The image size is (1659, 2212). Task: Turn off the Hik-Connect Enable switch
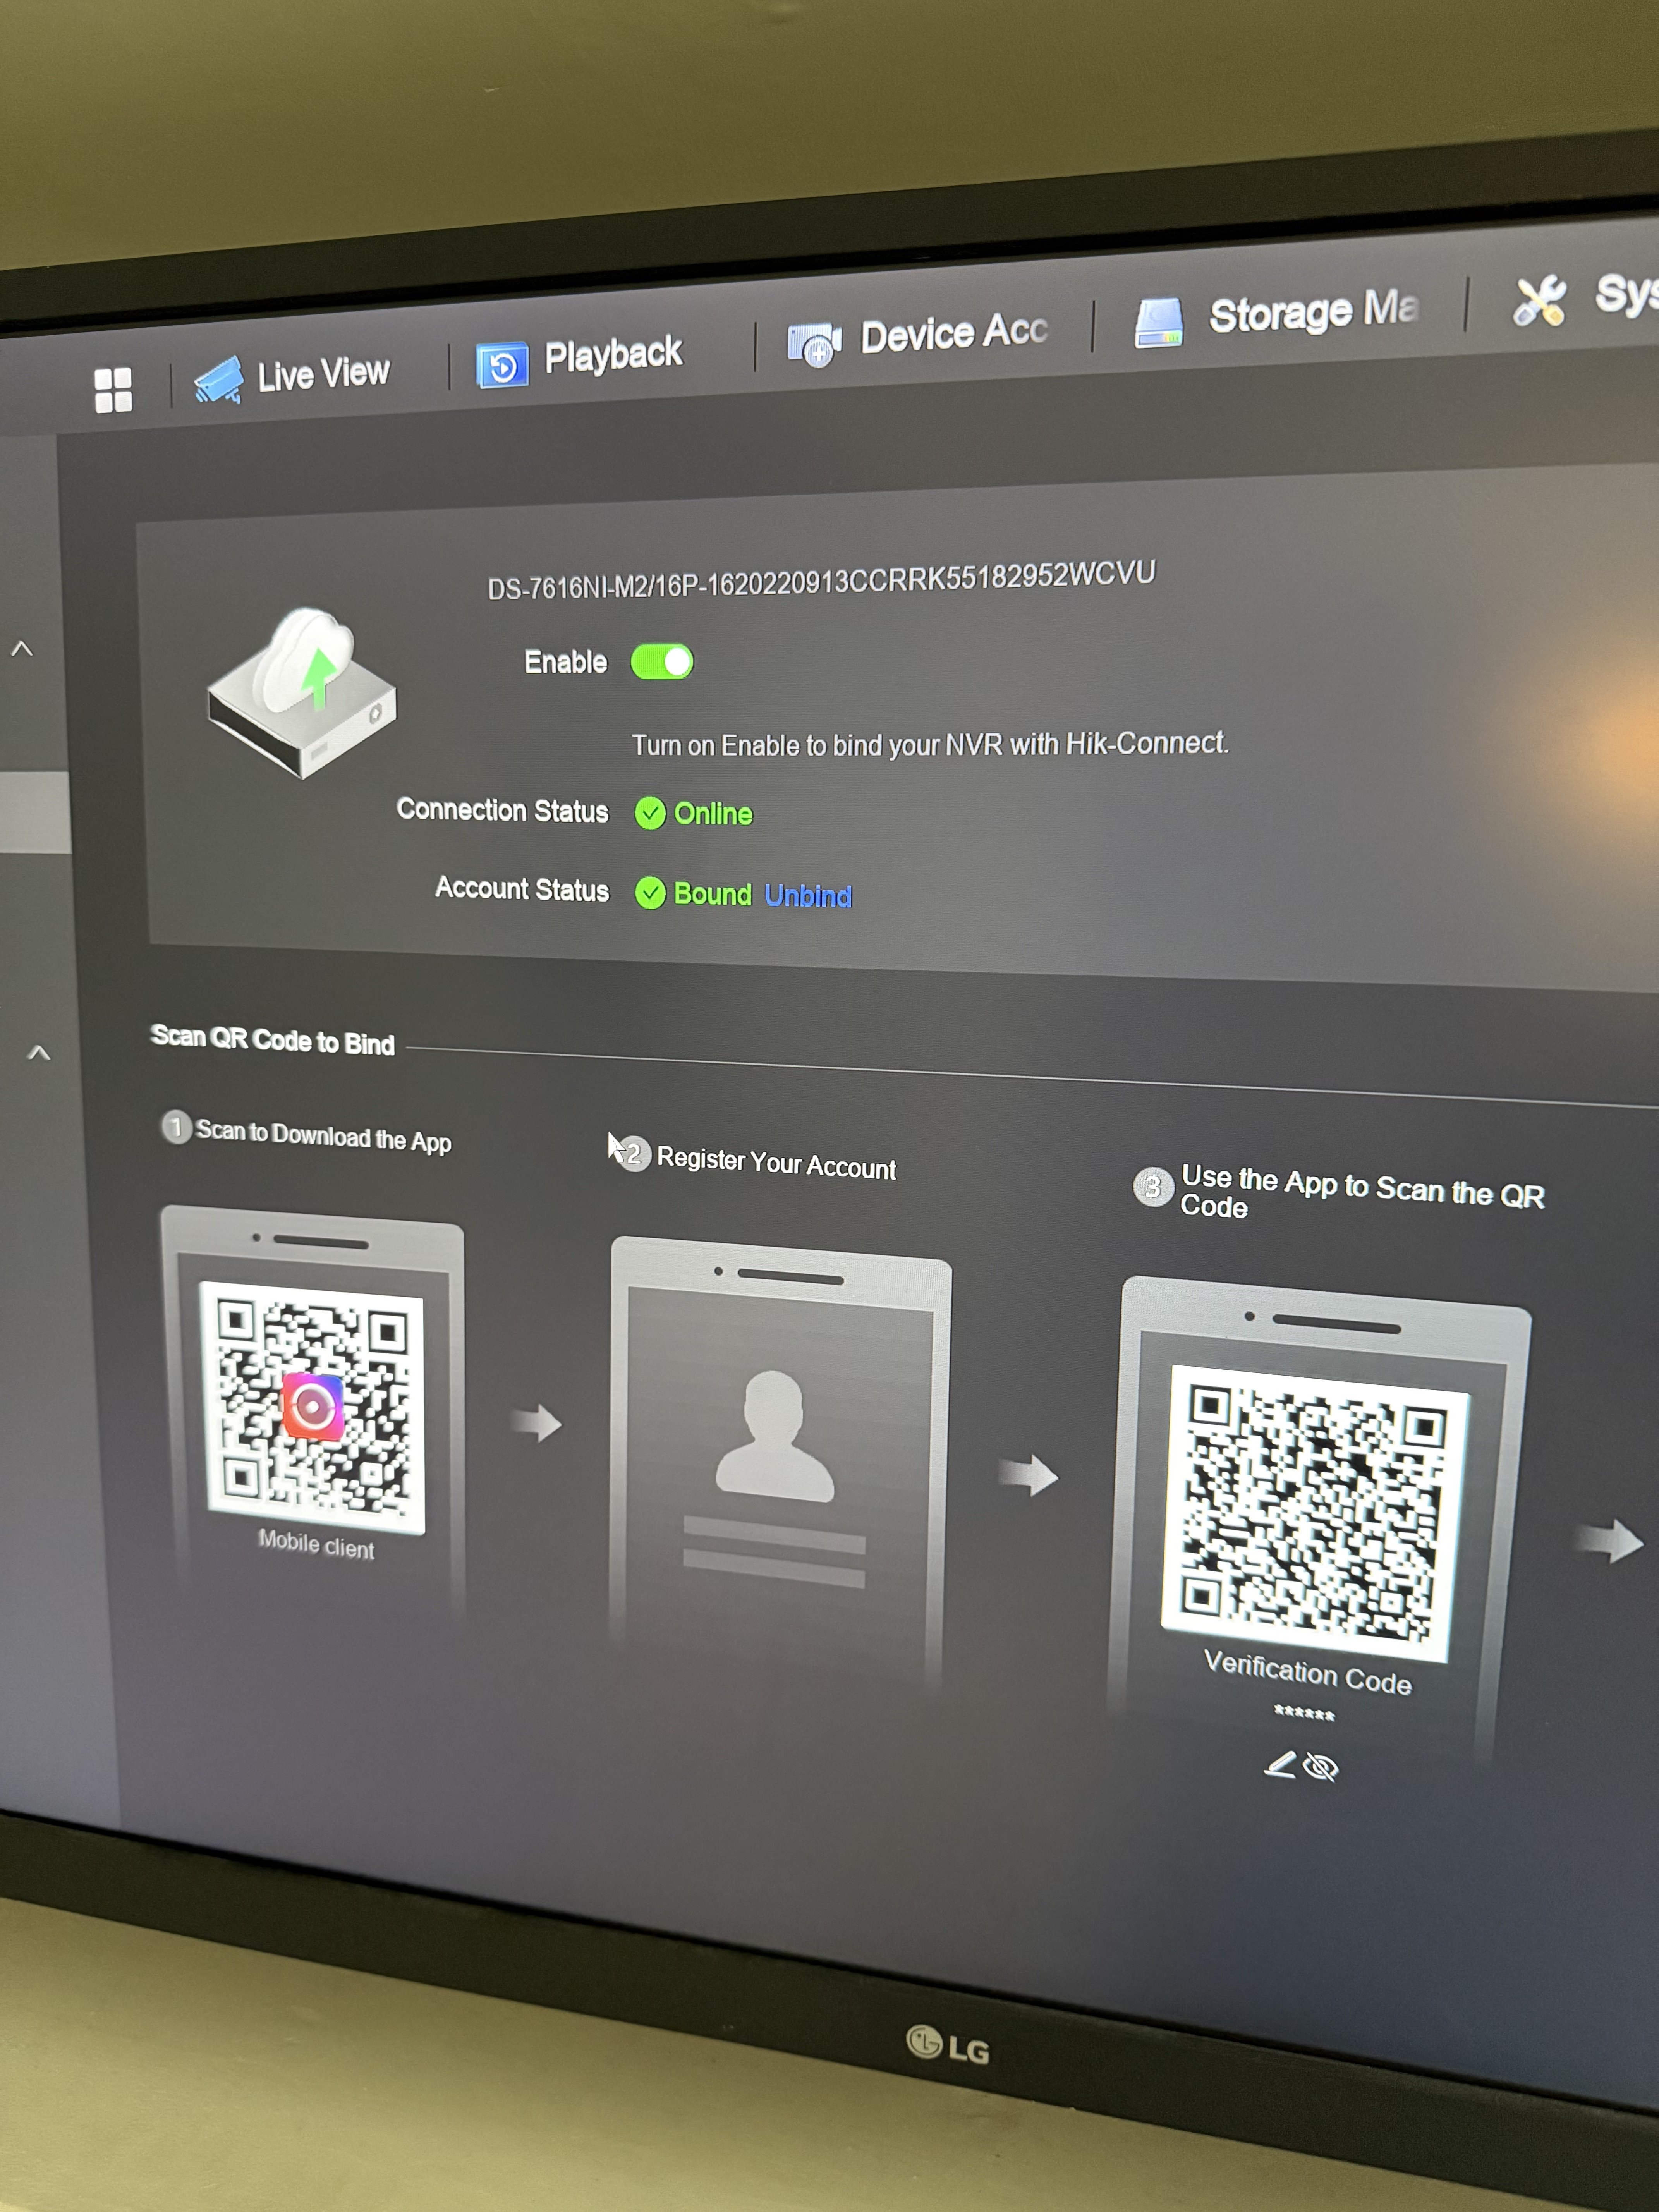click(662, 662)
